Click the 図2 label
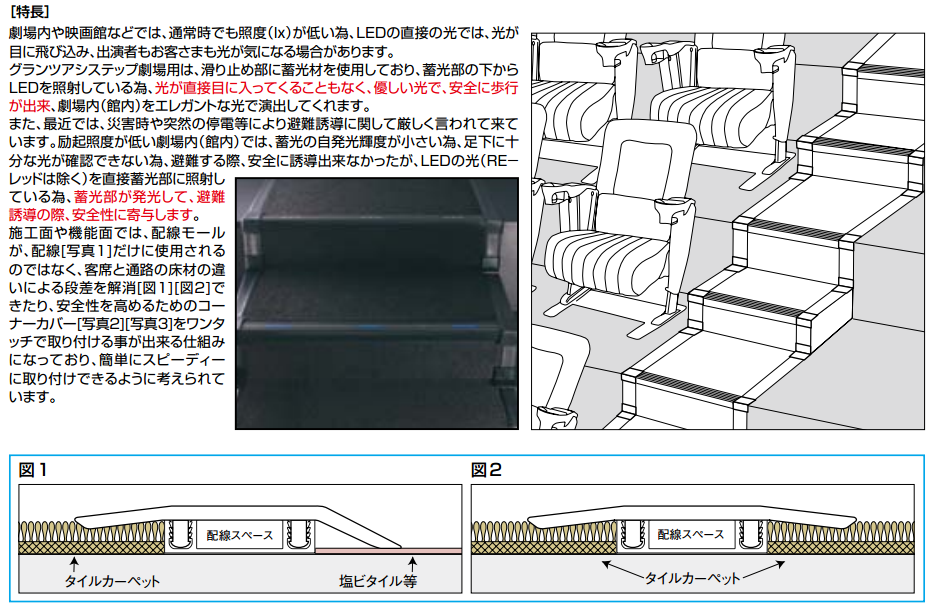Image resolution: width=933 pixels, height=605 pixels. coord(486,470)
